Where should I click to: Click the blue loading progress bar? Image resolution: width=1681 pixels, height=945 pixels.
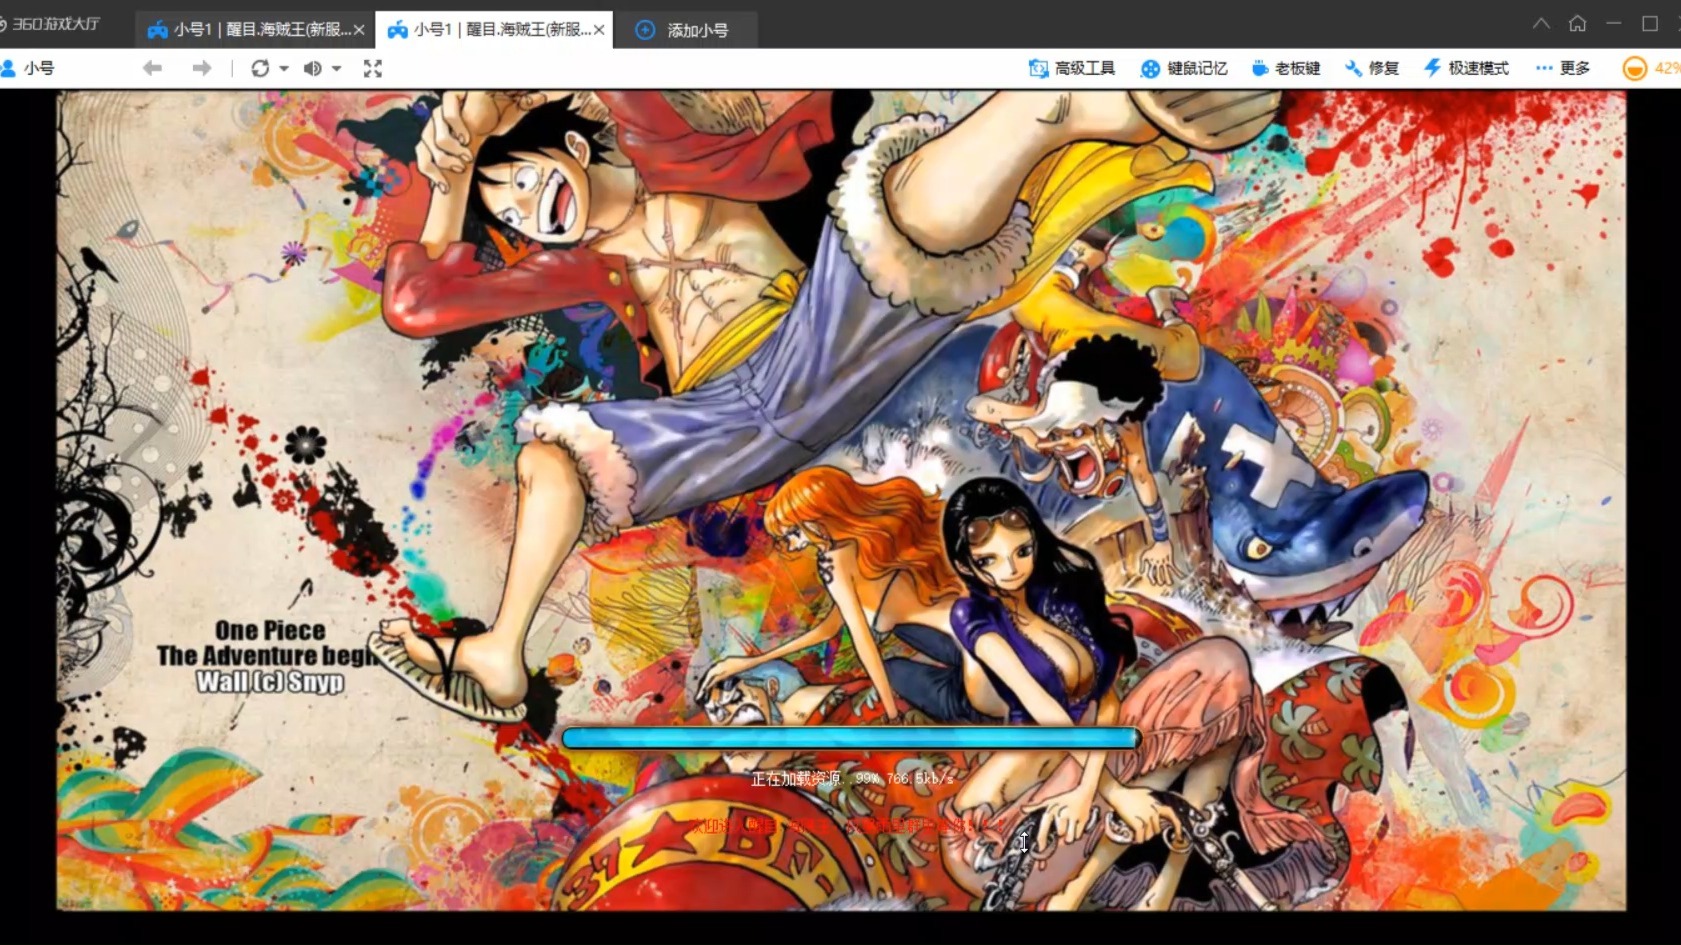pyautogui.click(x=851, y=738)
